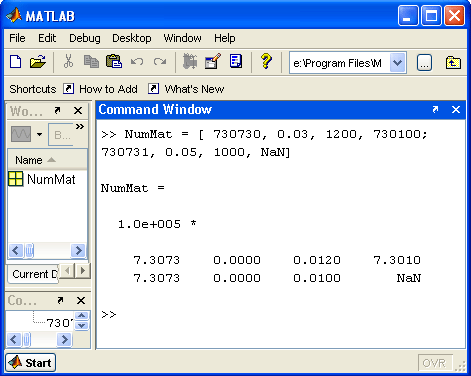Close the Workspace panel
The height and width of the screenshot is (376, 471).
point(78,110)
